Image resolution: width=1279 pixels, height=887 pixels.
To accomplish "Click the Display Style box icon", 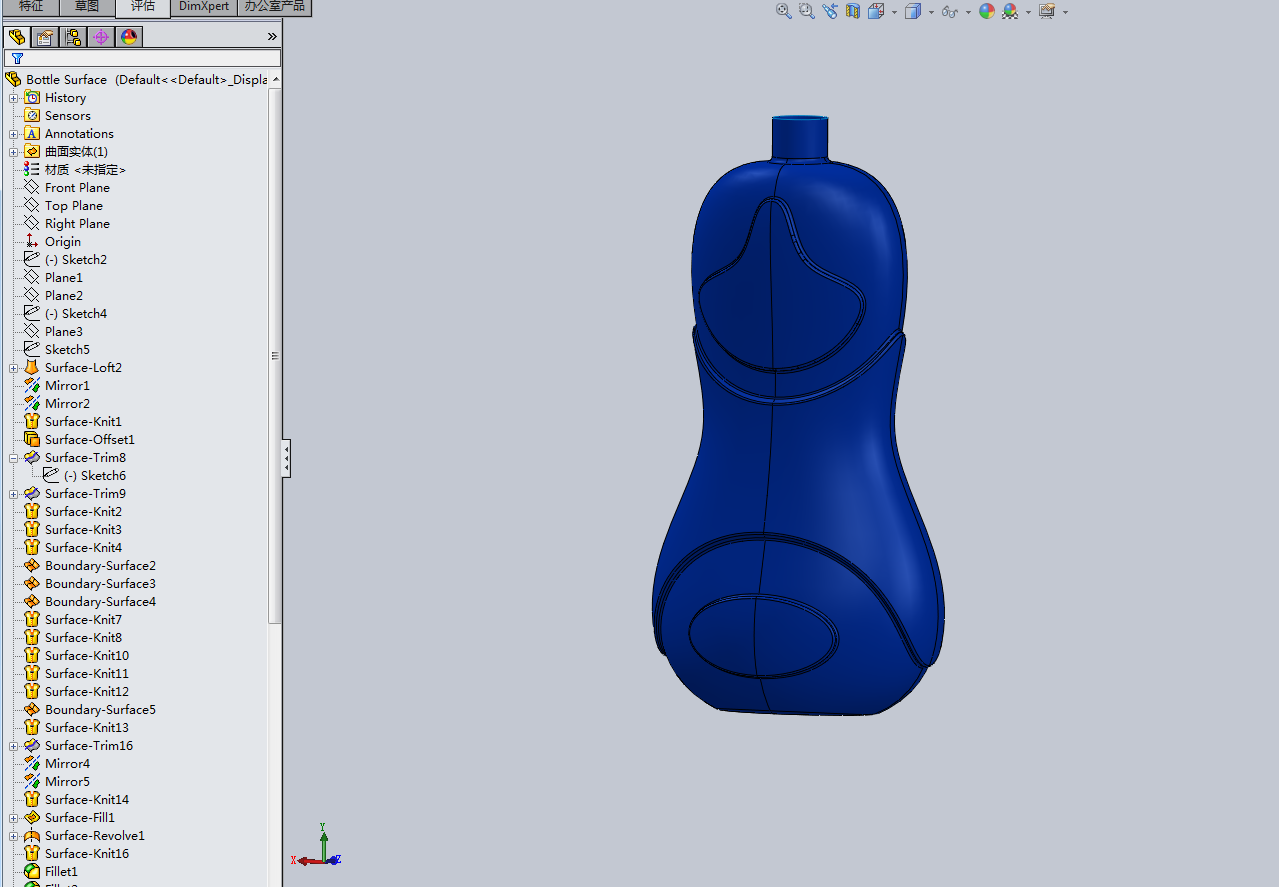I will 912,11.
